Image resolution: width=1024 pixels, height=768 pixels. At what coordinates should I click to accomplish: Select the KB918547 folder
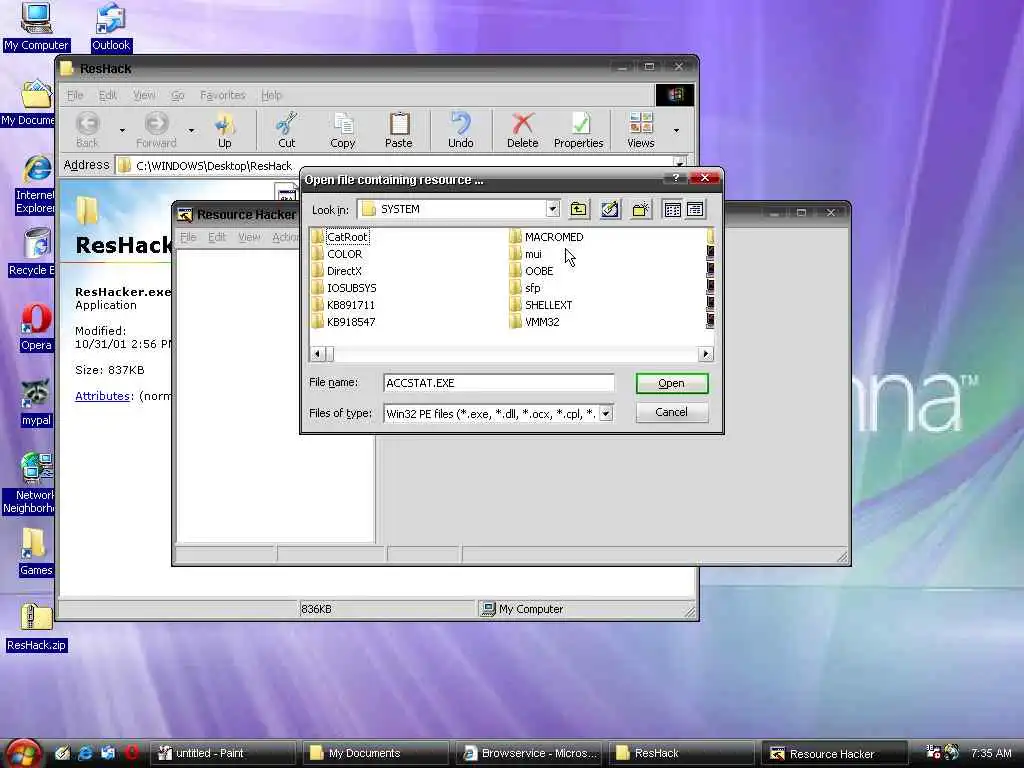tap(344, 322)
